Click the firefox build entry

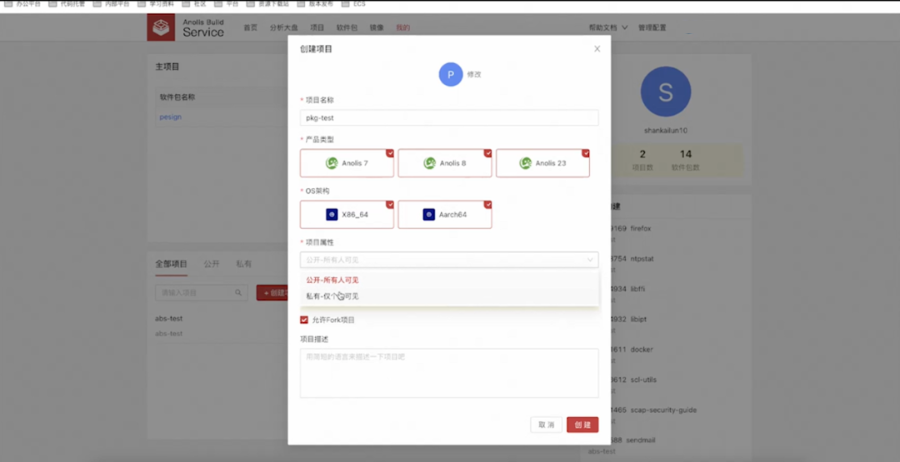[641, 228]
